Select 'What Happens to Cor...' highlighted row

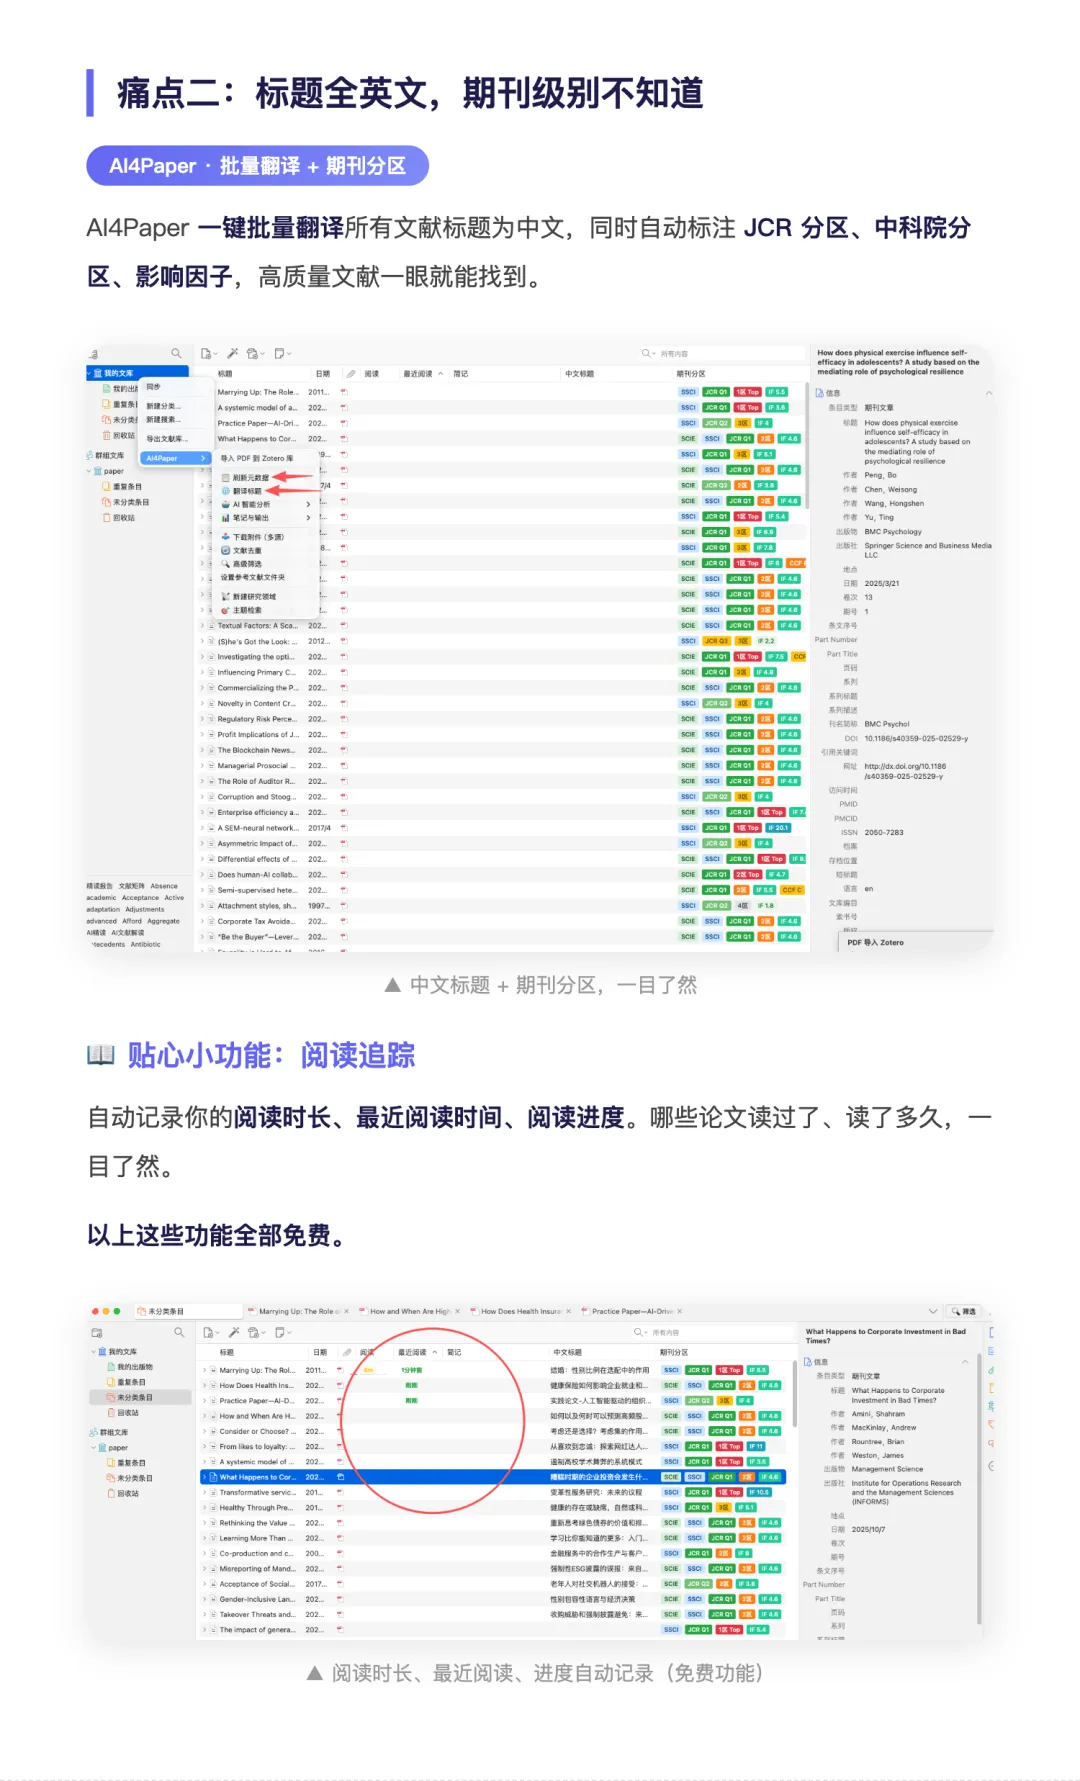(x=492, y=1477)
